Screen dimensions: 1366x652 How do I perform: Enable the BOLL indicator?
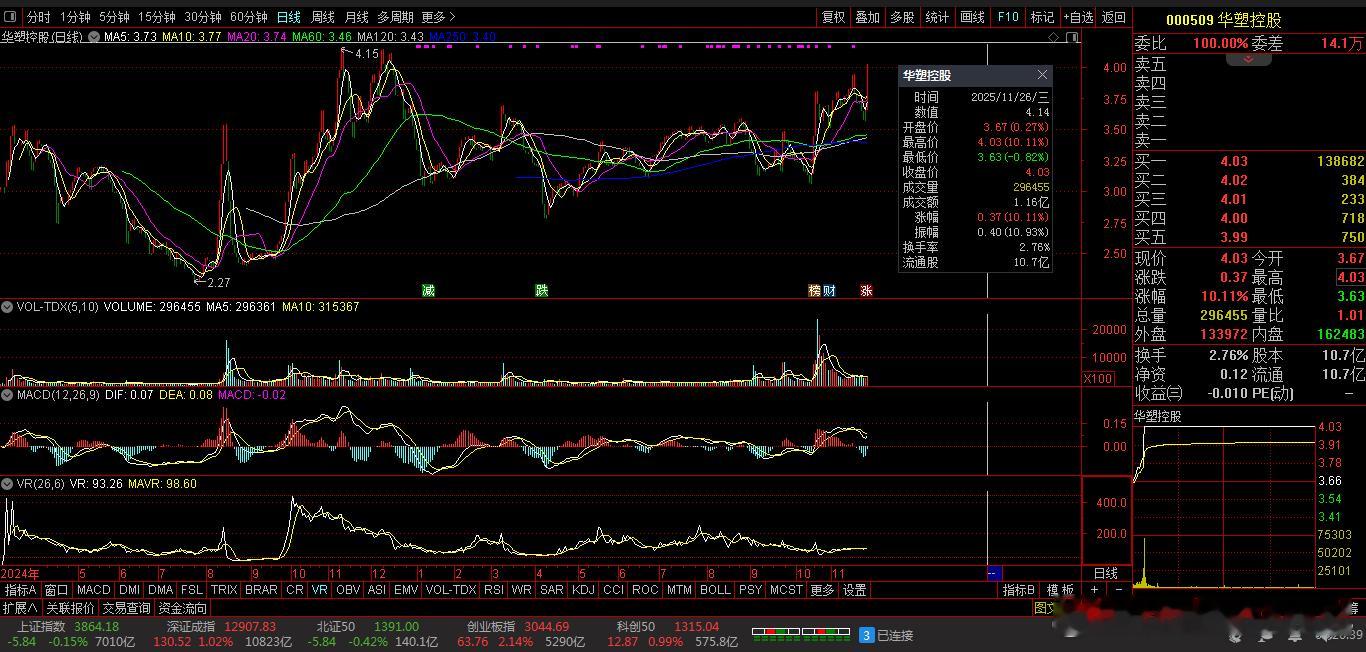714,590
